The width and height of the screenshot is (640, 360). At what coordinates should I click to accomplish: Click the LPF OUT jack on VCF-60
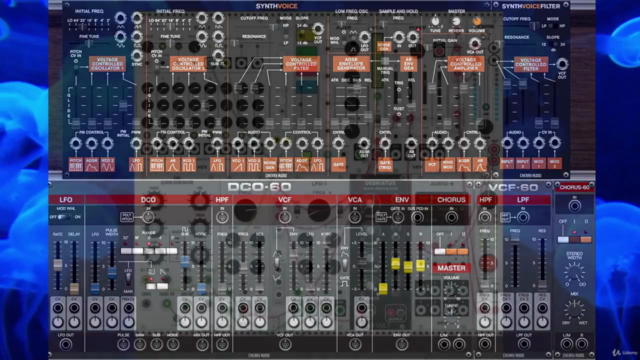pyautogui.click(x=524, y=345)
